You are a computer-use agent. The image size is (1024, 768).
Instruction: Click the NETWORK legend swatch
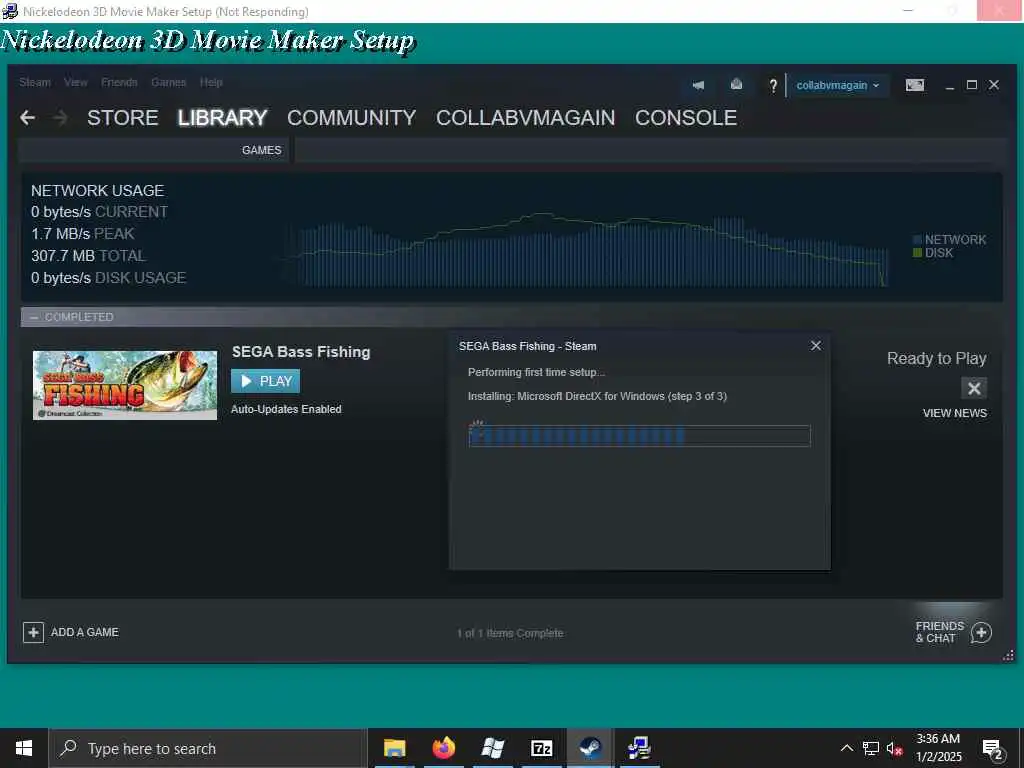point(918,240)
